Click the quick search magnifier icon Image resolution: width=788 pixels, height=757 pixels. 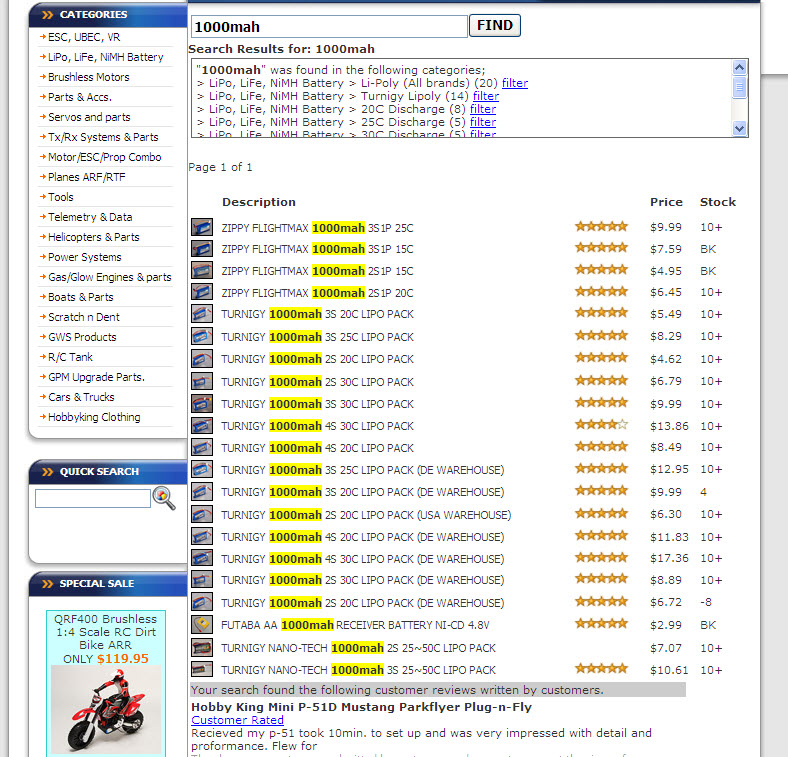point(164,498)
